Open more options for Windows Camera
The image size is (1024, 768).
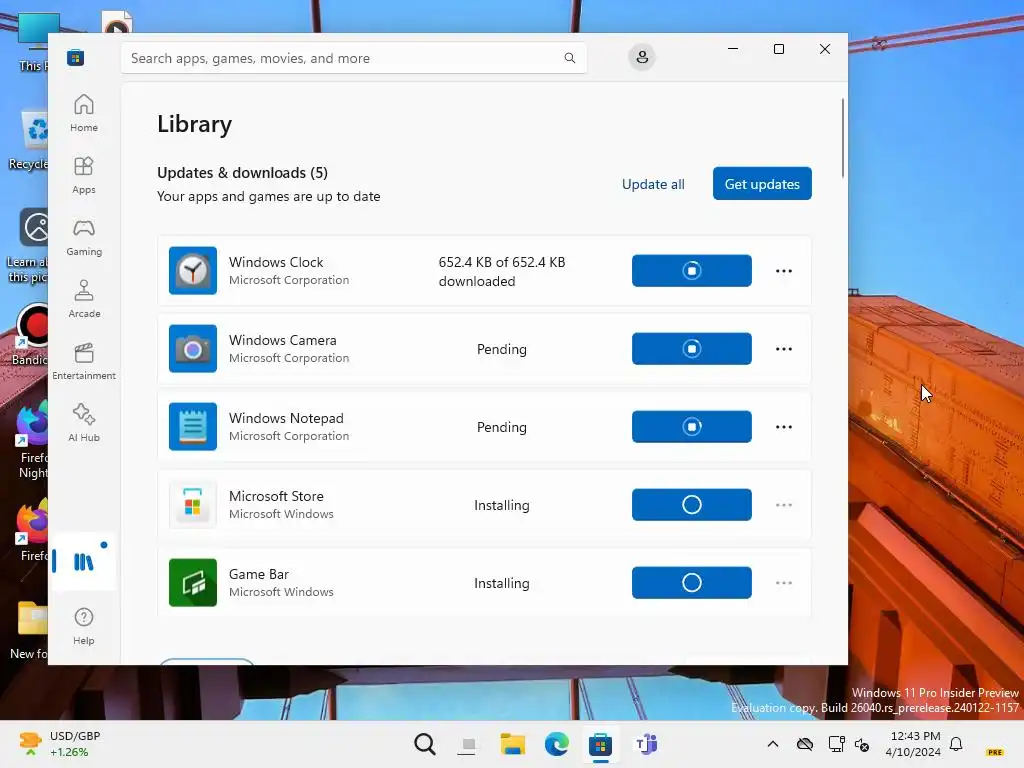tap(784, 349)
